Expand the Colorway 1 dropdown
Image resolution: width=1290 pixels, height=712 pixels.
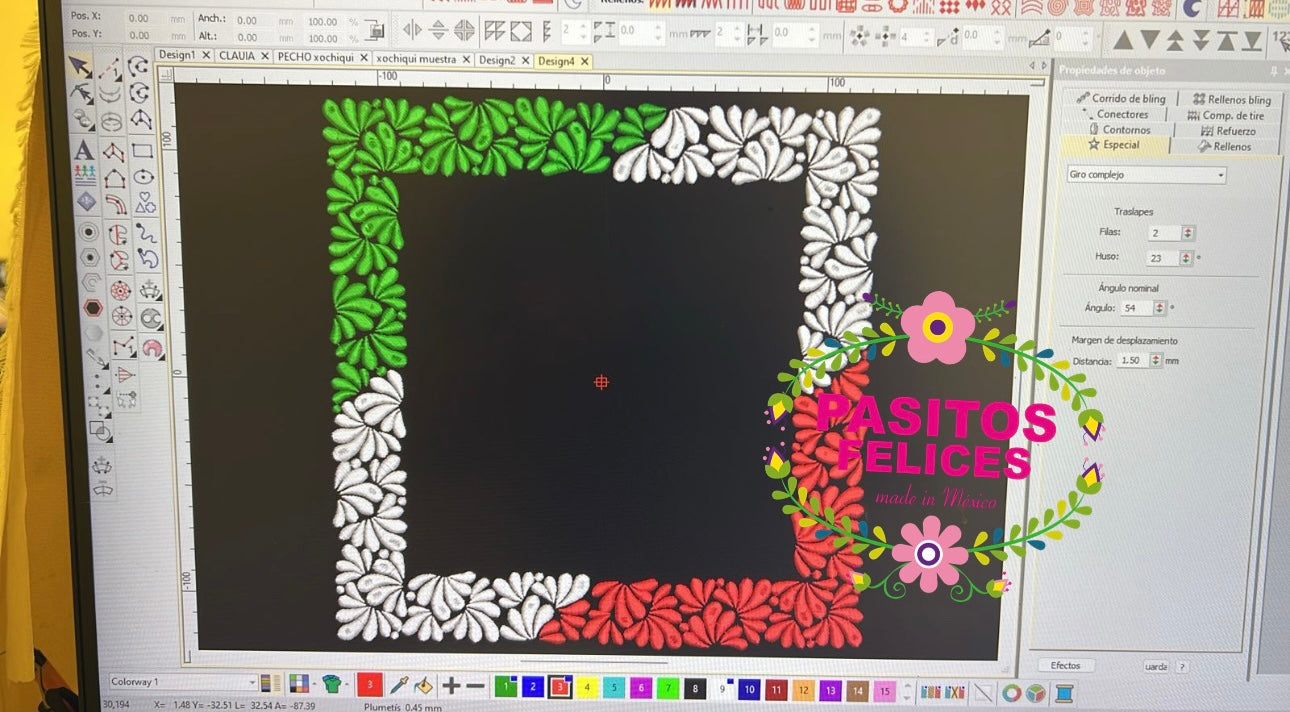[251, 682]
